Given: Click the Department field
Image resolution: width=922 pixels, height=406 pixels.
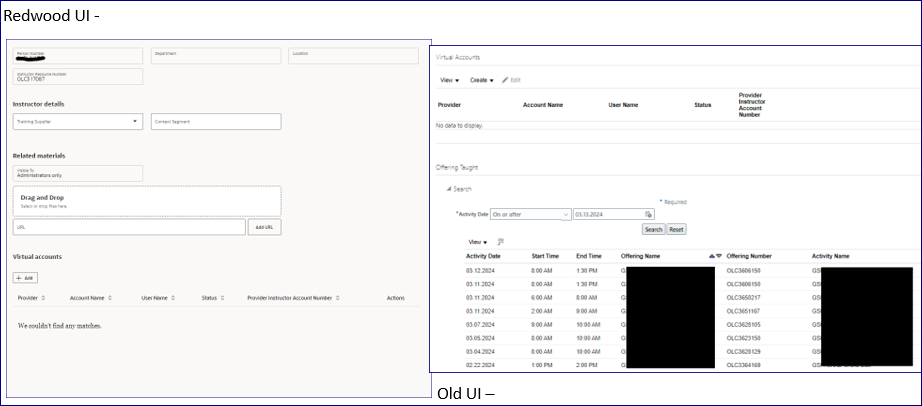Looking at the screenshot, I should [216, 56].
